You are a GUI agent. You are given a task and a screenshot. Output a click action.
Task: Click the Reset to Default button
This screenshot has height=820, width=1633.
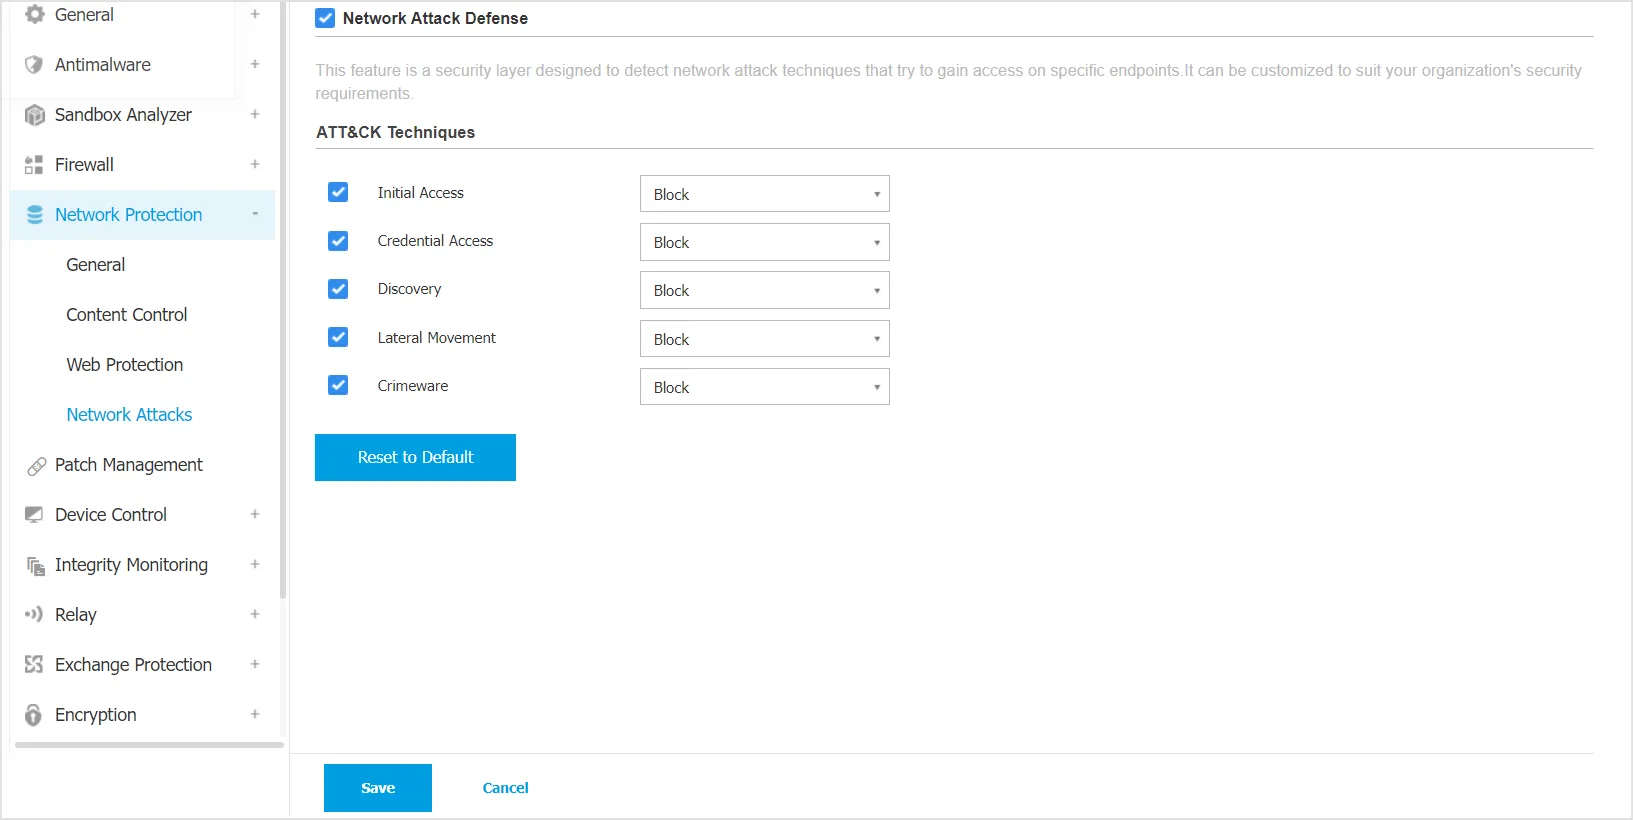pyautogui.click(x=415, y=457)
